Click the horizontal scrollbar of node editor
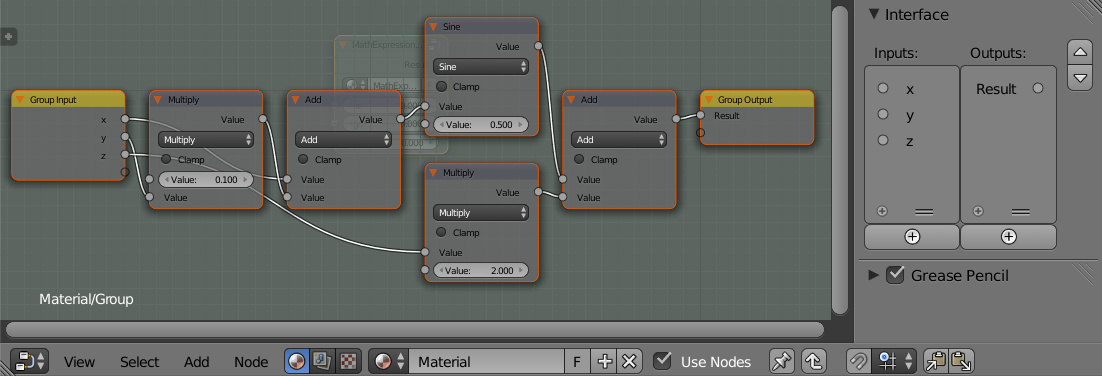Image resolution: width=1102 pixels, height=376 pixels. click(x=415, y=330)
